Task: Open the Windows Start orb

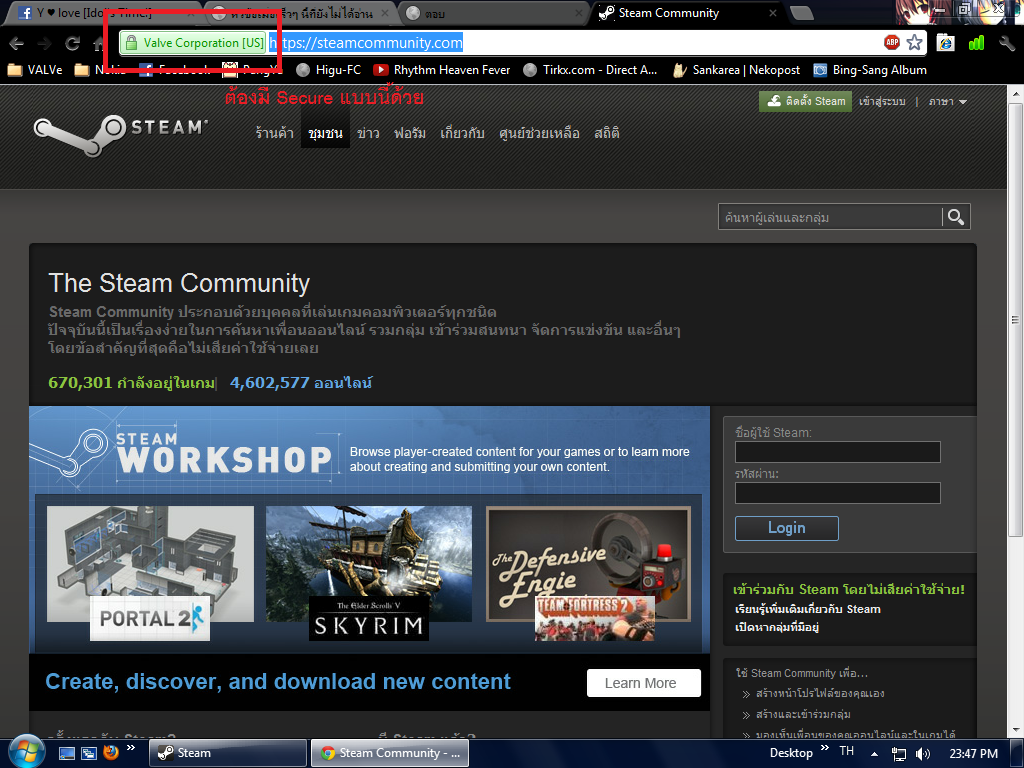Action: point(26,752)
